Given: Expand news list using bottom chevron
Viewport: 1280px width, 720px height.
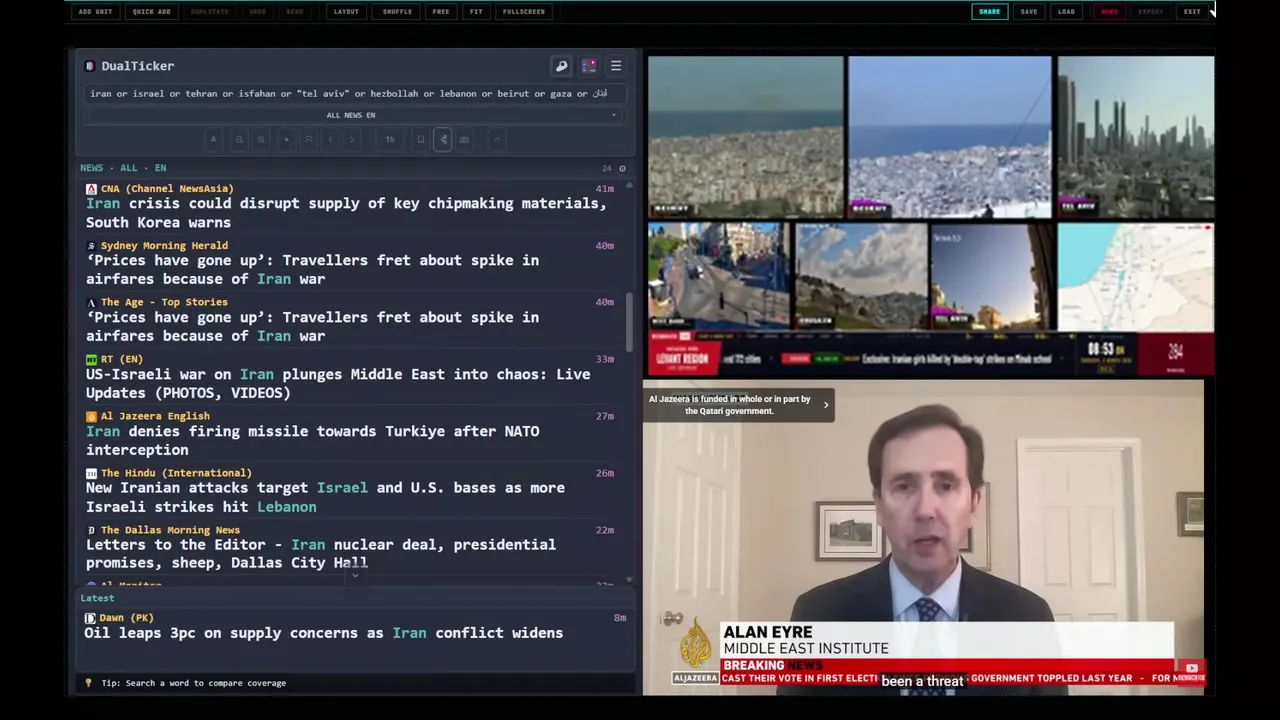Looking at the screenshot, I should [x=354, y=576].
